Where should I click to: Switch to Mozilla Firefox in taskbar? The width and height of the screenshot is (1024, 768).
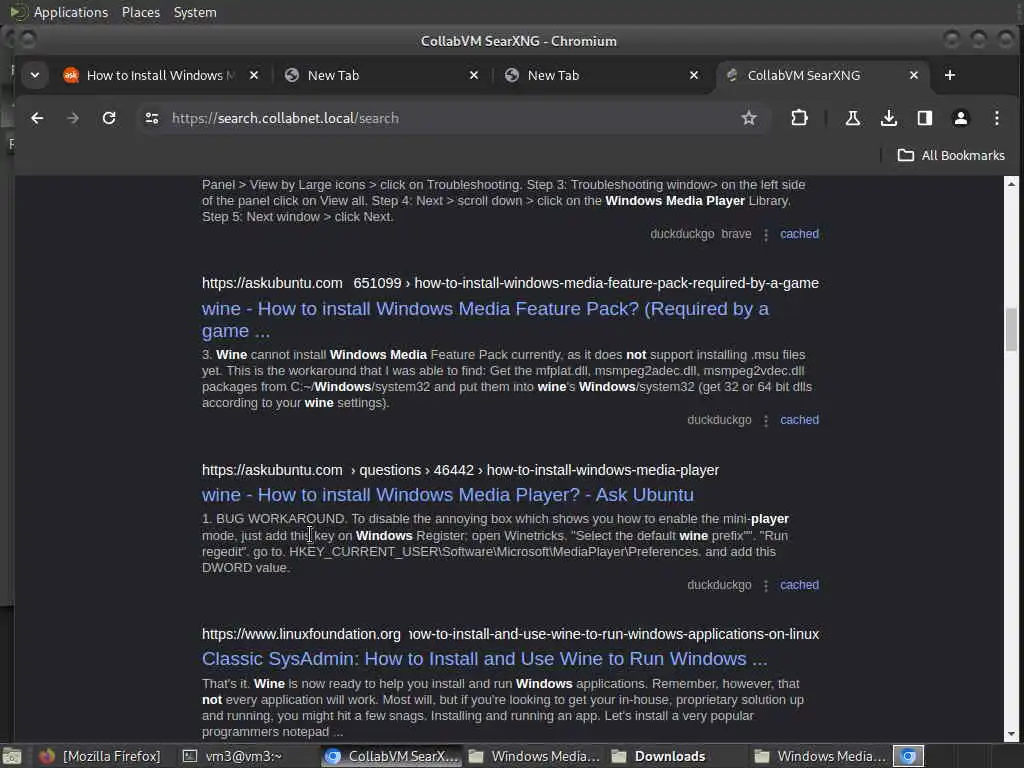[100, 756]
